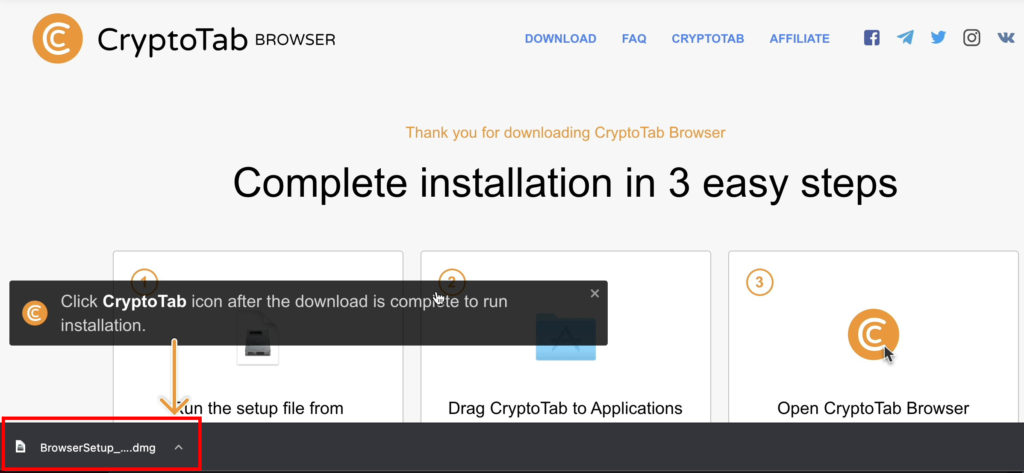The width and height of the screenshot is (1024, 473).
Task: Open the VK social icon
Action: pos(1006,38)
